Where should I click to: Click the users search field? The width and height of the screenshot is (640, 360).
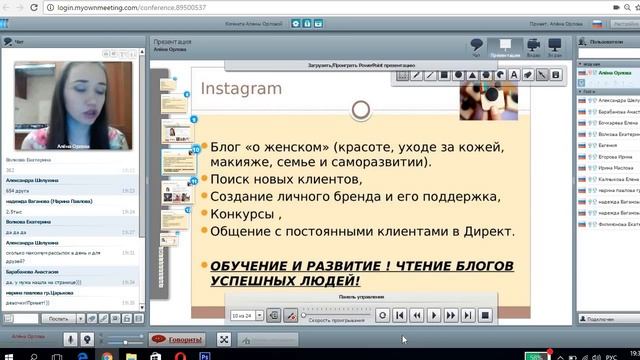pyautogui.click(x=609, y=53)
